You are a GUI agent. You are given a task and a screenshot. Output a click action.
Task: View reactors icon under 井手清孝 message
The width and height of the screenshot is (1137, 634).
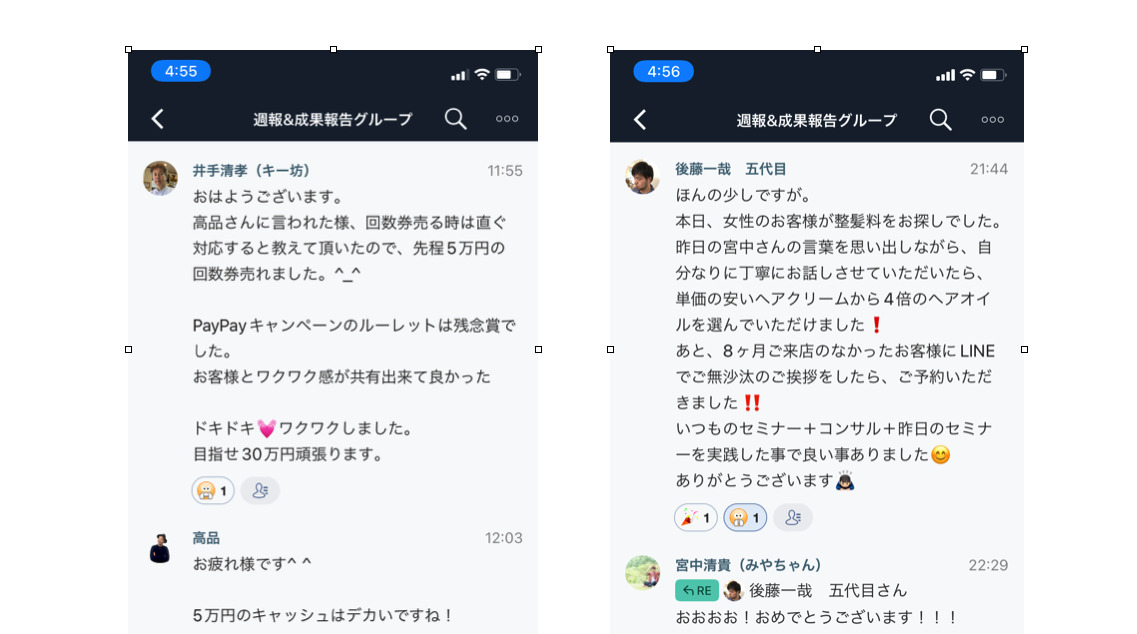tap(260, 491)
